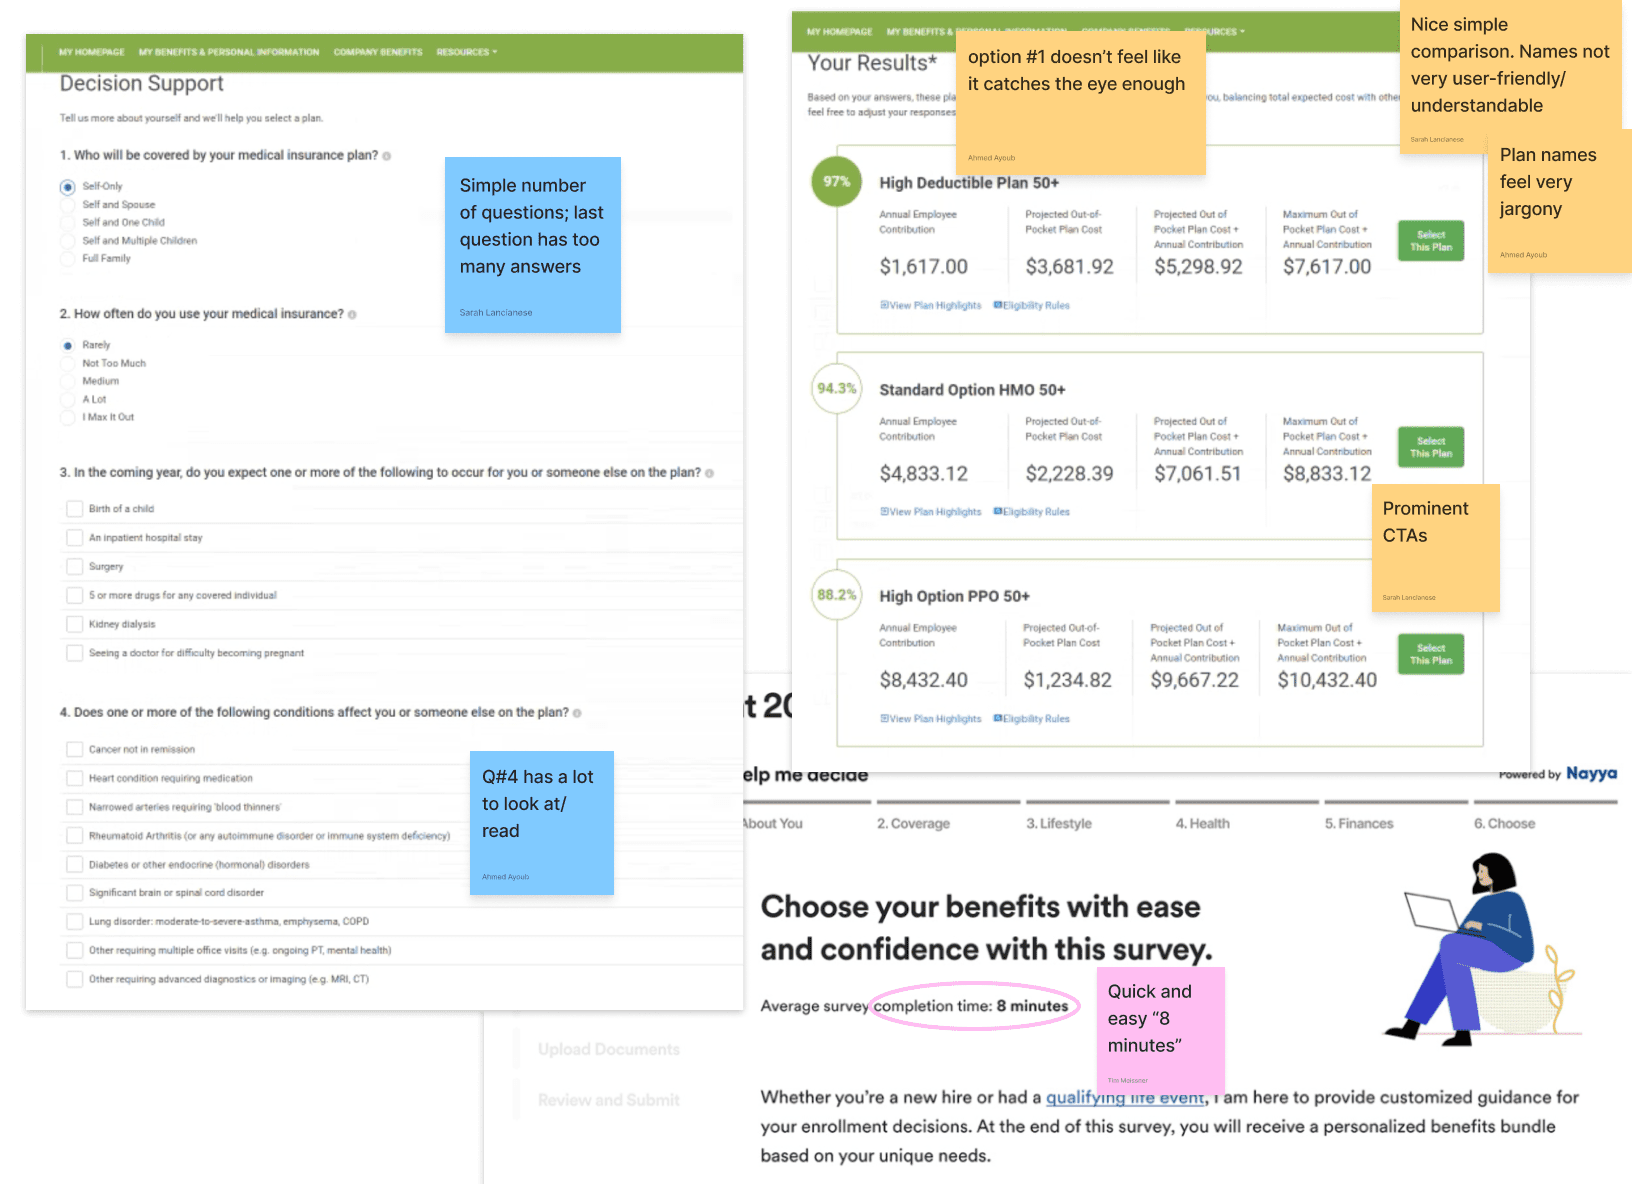Click the Nayya logo

[x=1591, y=773]
